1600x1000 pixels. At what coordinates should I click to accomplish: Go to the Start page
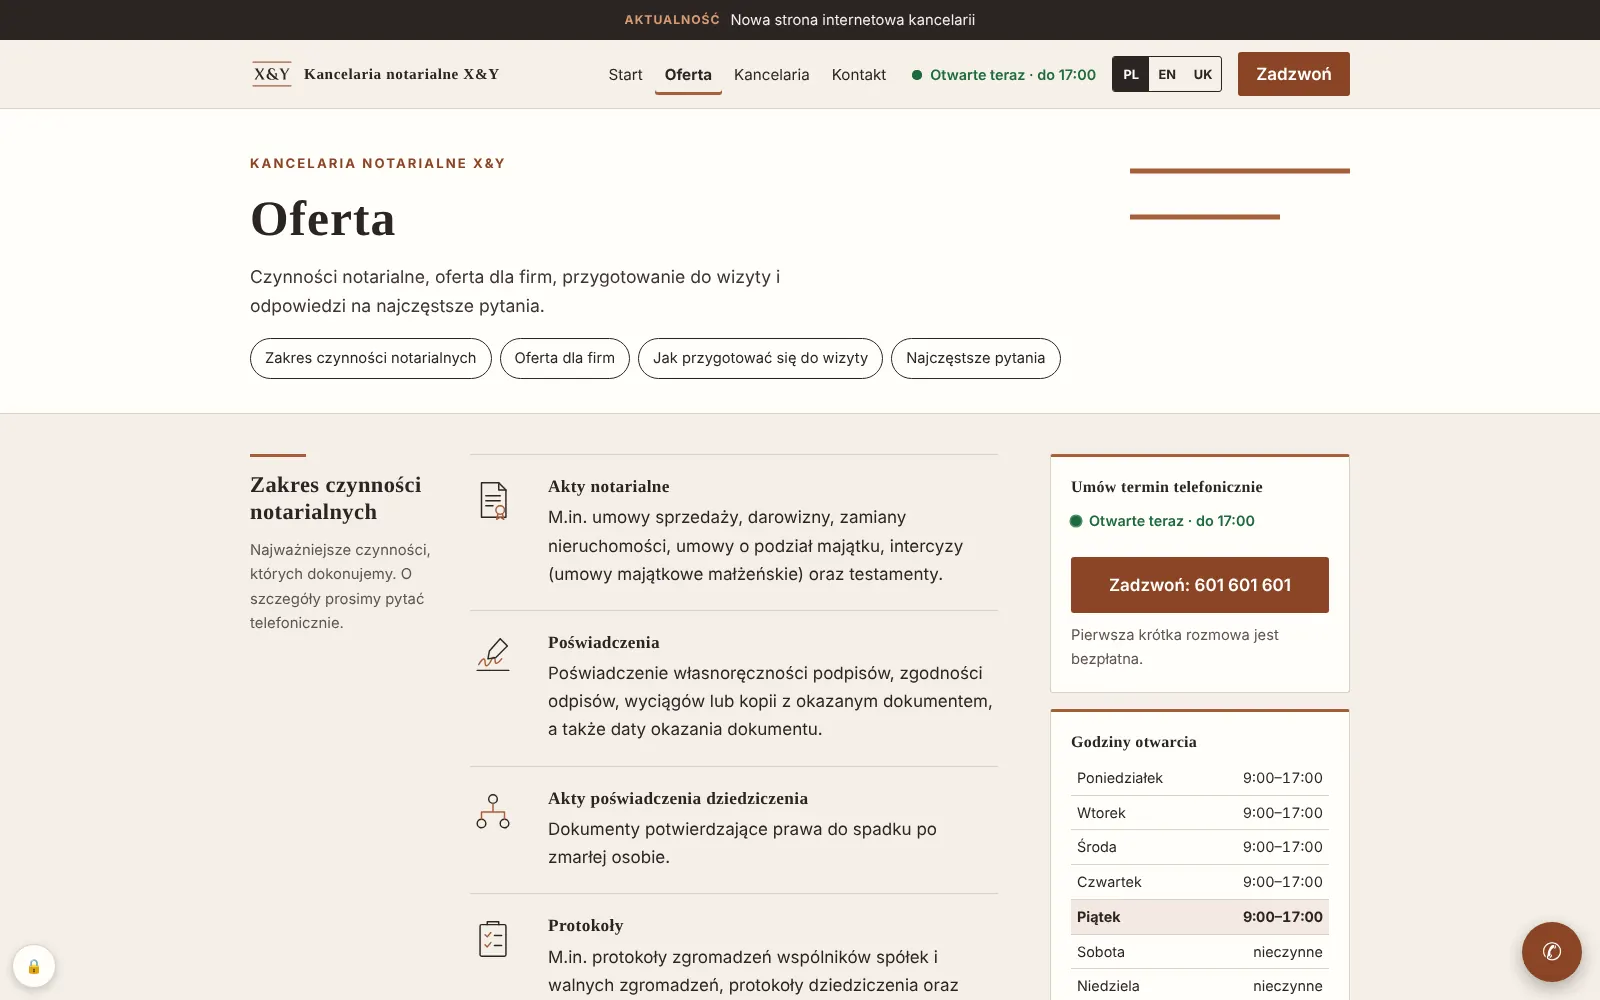coord(625,74)
